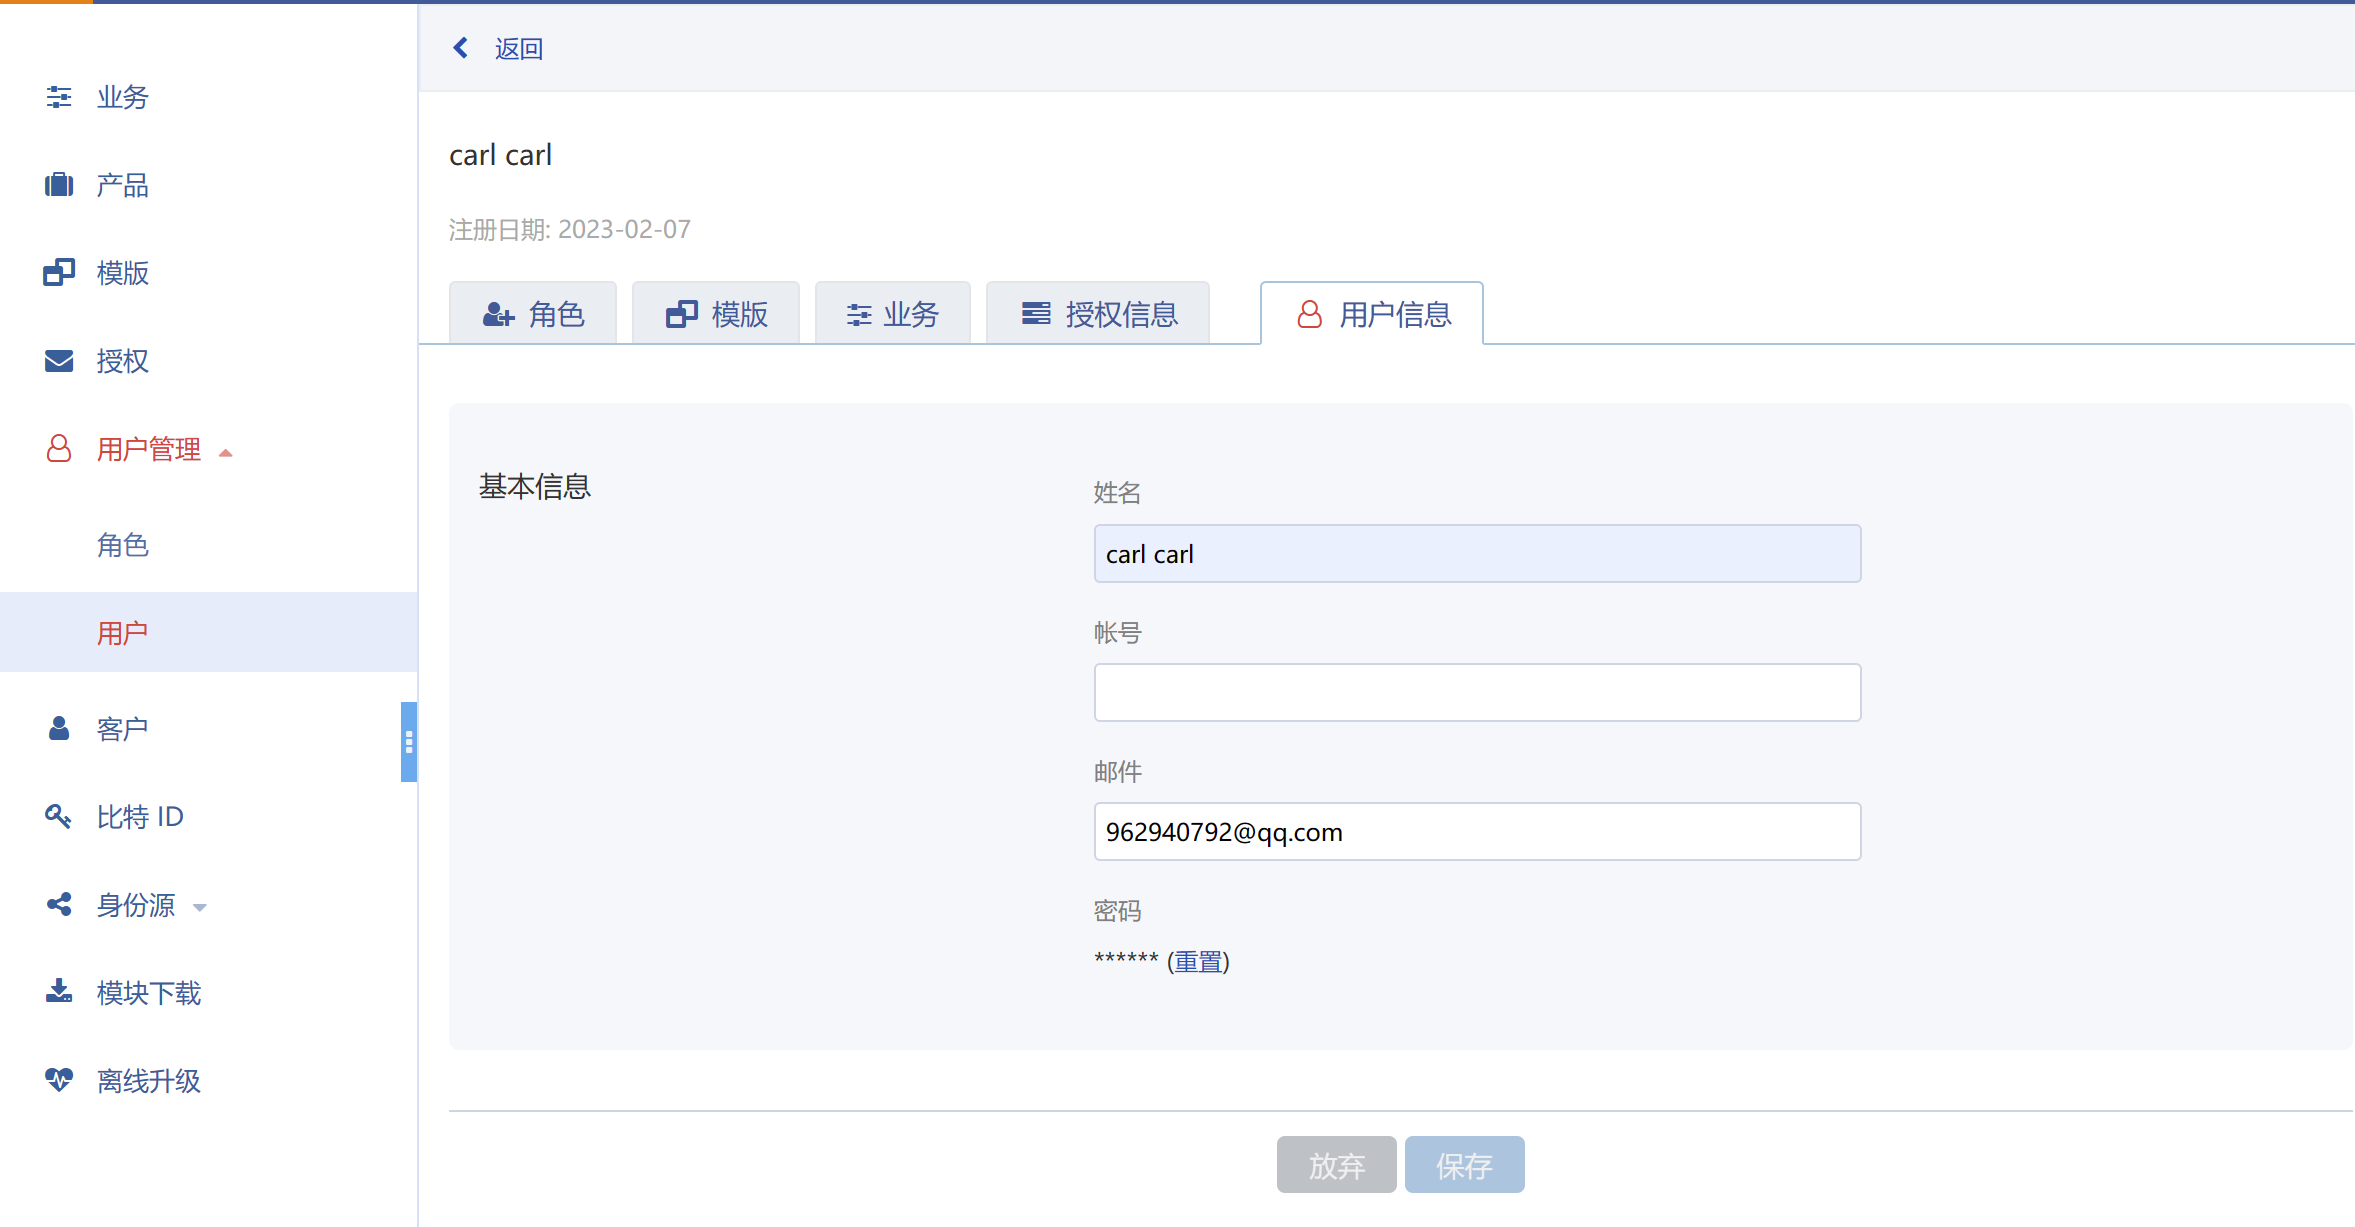
Task: Click the overlapping-squares icon on 模版 tab
Action: 682,315
